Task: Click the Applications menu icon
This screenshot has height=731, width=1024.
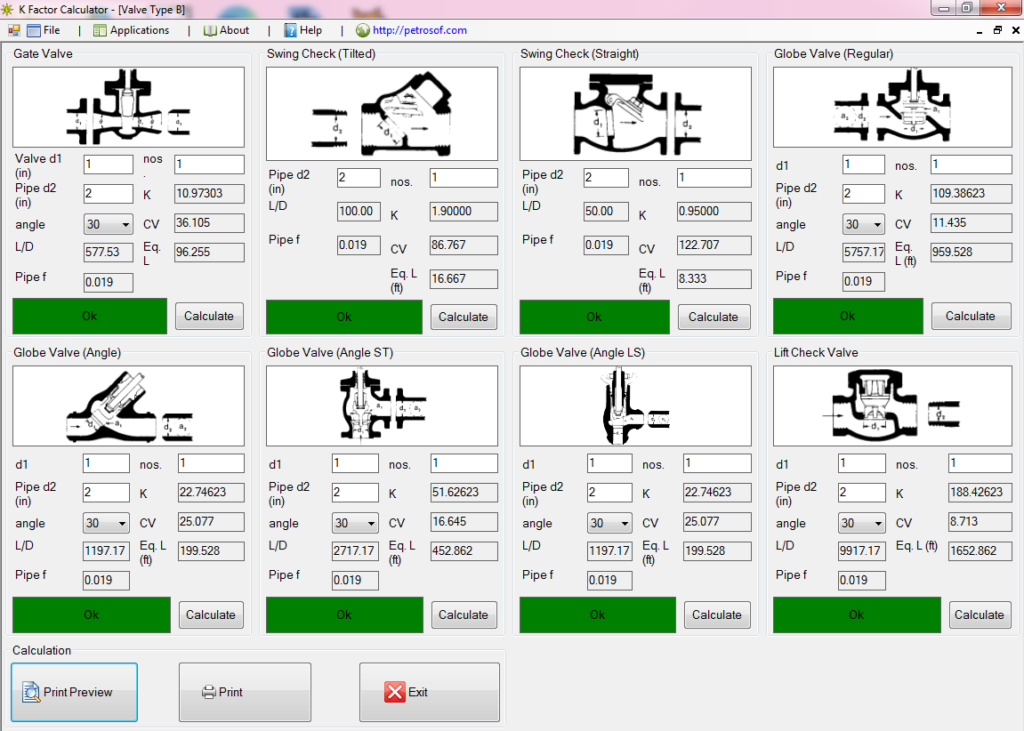Action: 99,30
